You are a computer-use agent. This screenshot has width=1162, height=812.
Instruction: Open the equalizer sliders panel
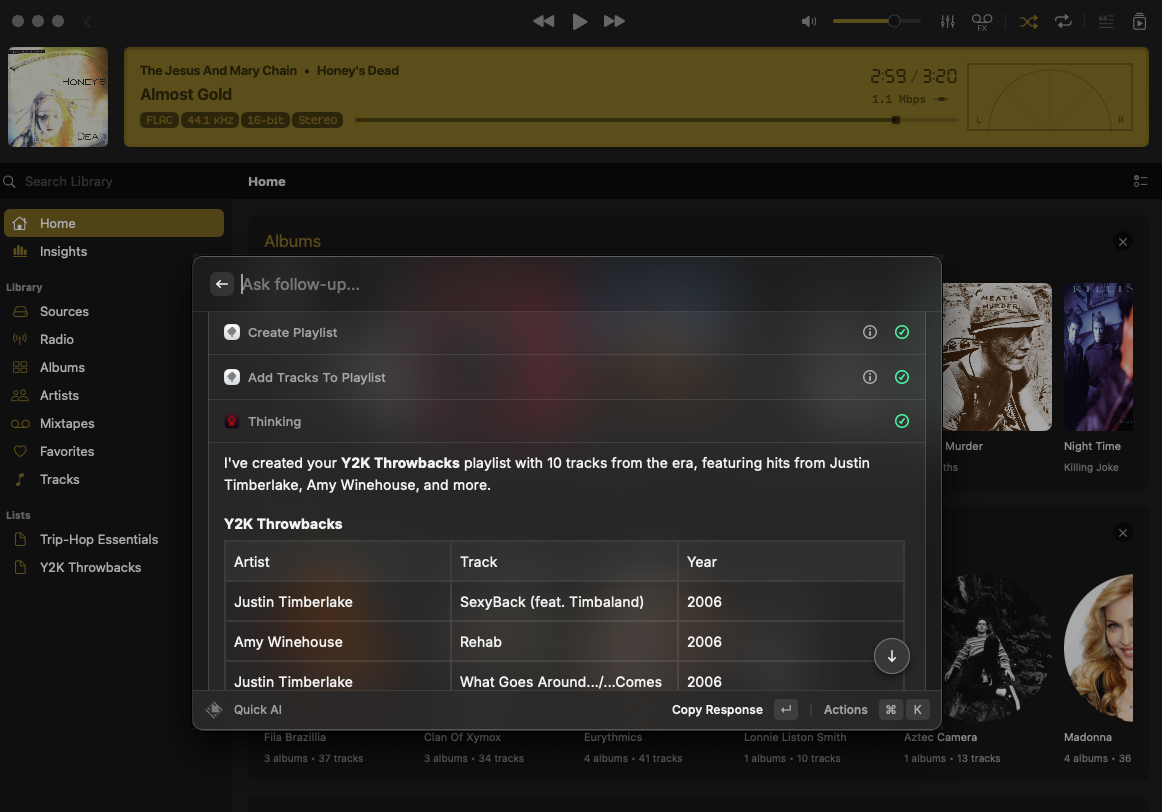click(948, 21)
